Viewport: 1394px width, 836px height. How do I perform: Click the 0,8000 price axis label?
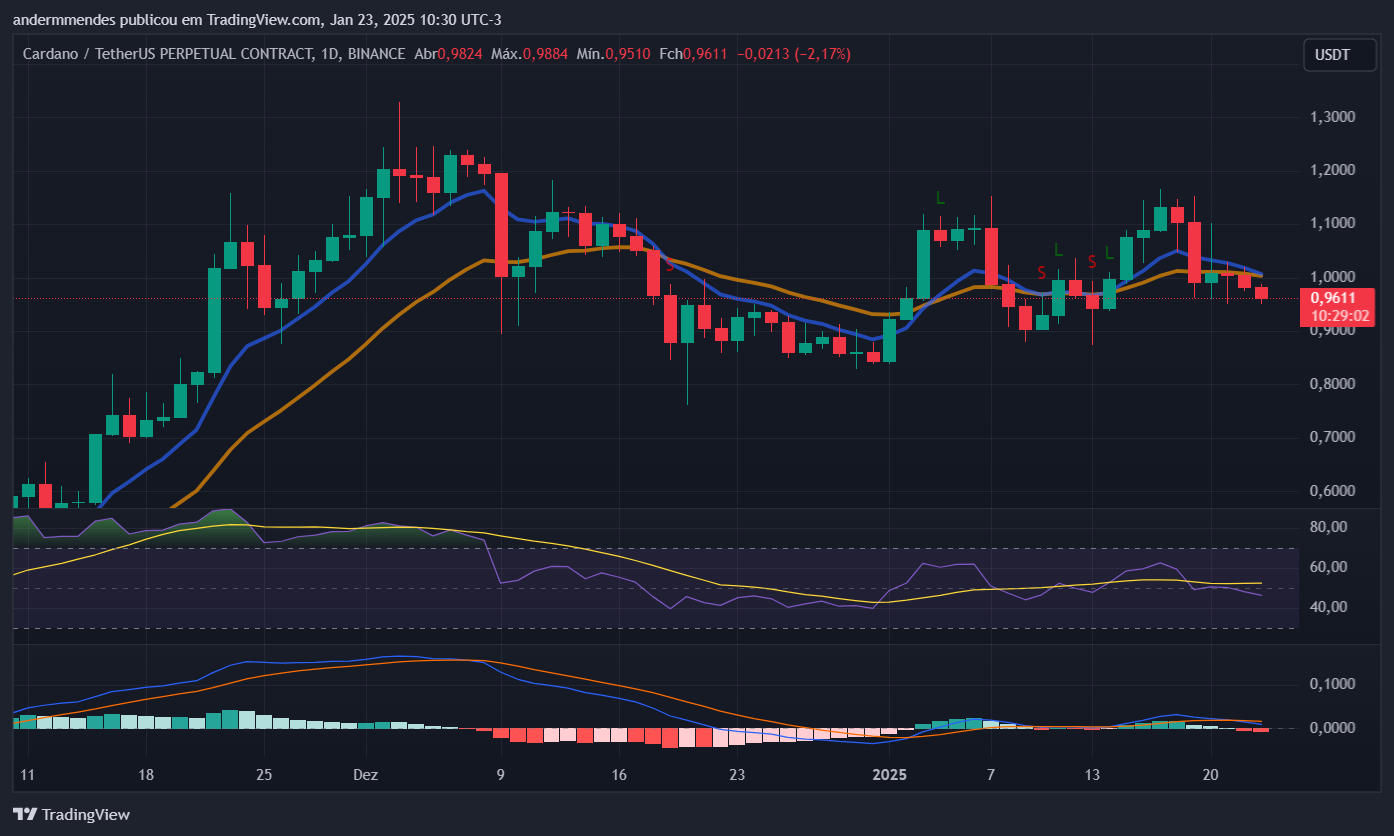[1332, 384]
